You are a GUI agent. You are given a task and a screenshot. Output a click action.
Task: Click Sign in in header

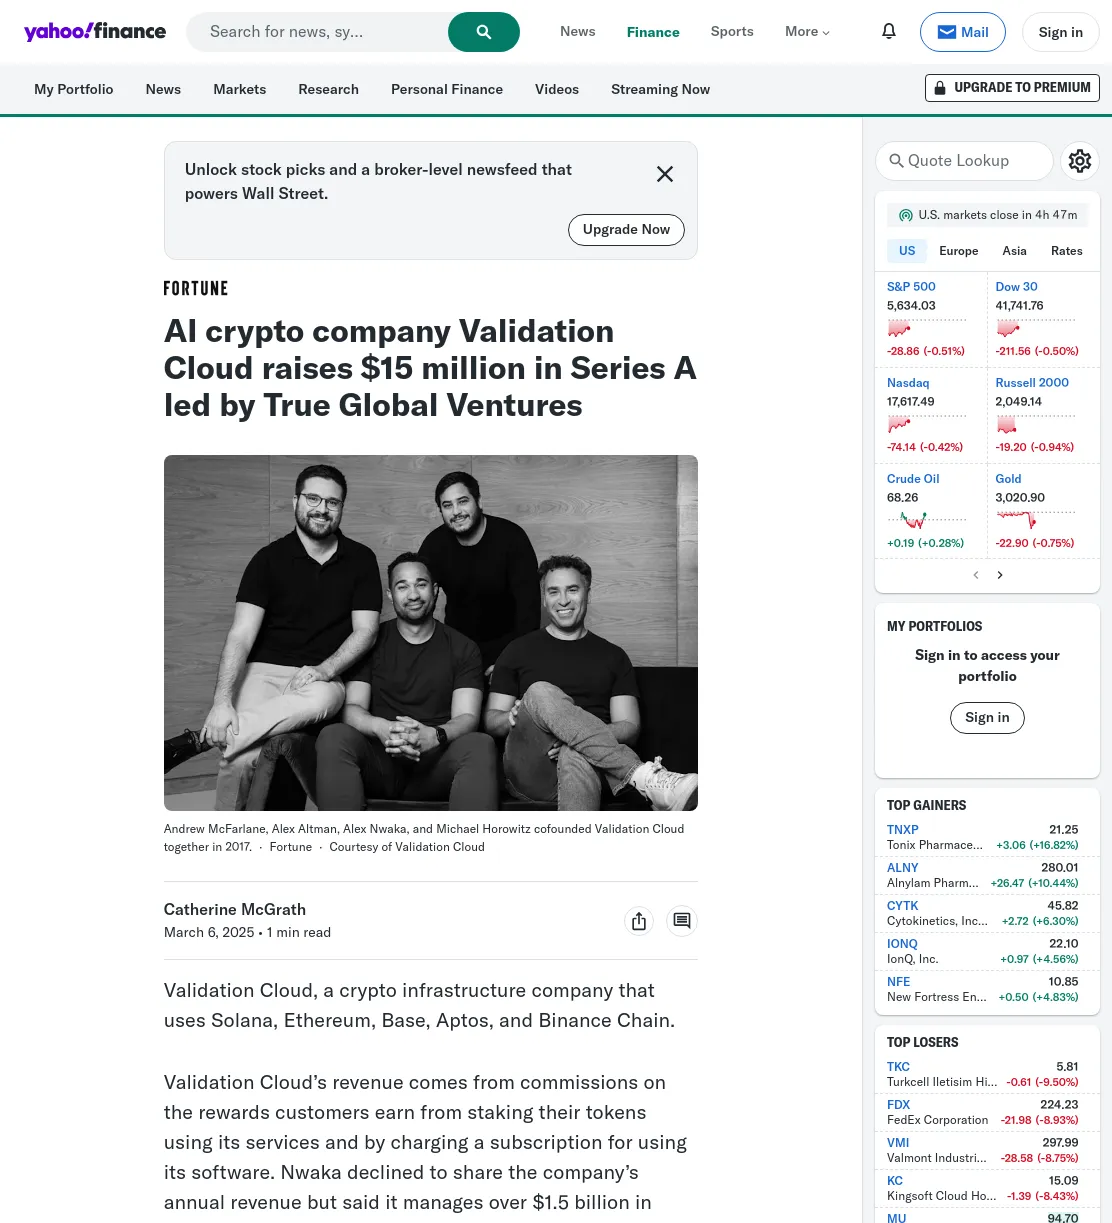tap(1060, 32)
